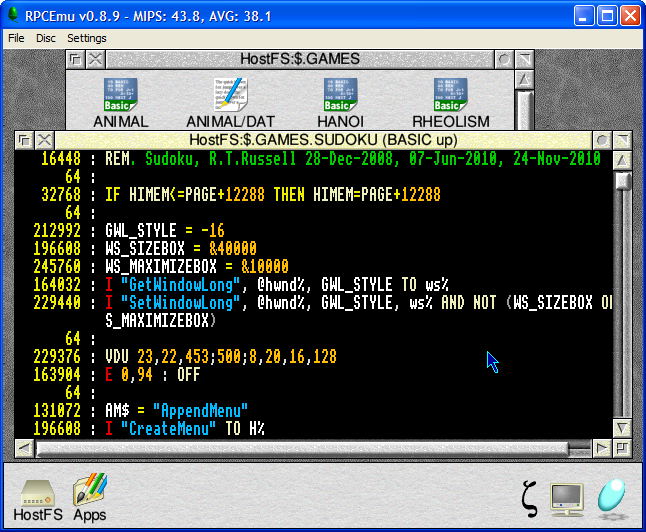Click scroll down arrow in SUDOKU editor
Image resolution: width=646 pixels, height=532 pixels.
pyautogui.click(x=622, y=428)
